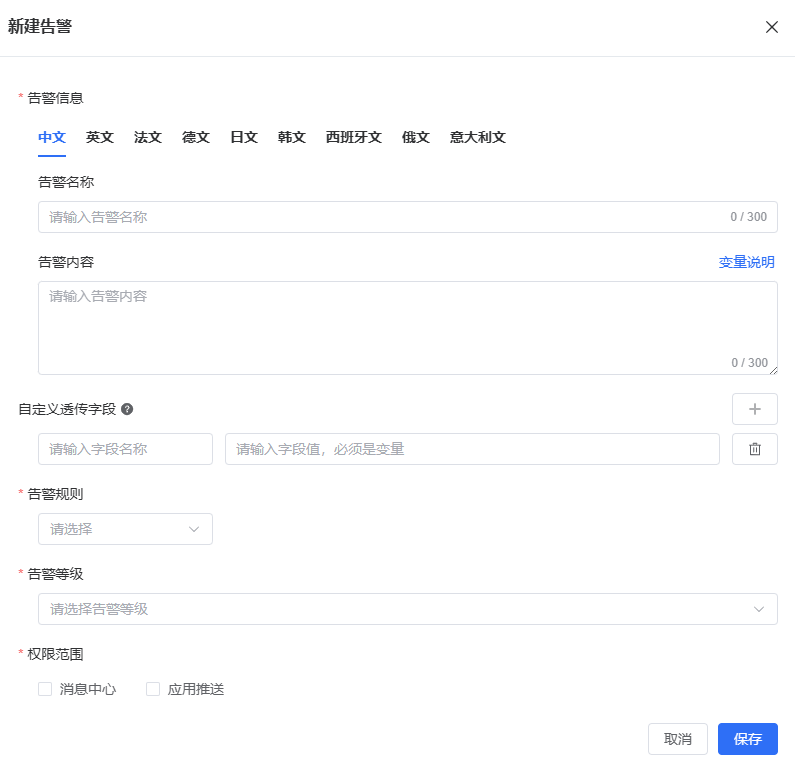Switch to the 德文 tab
The image size is (795, 773).
coord(196,137)
